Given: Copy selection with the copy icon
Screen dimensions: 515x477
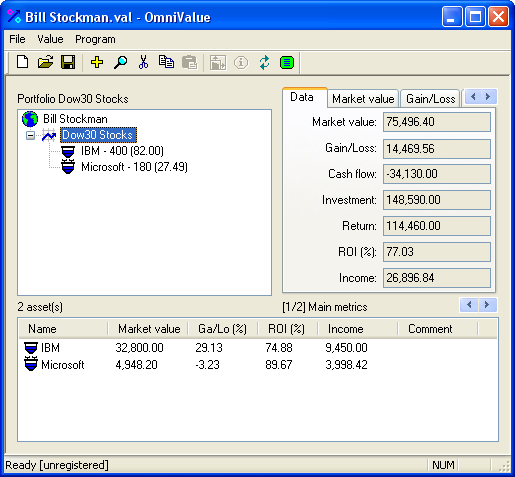Looking at the screenshot, I should tap(166, 62).
